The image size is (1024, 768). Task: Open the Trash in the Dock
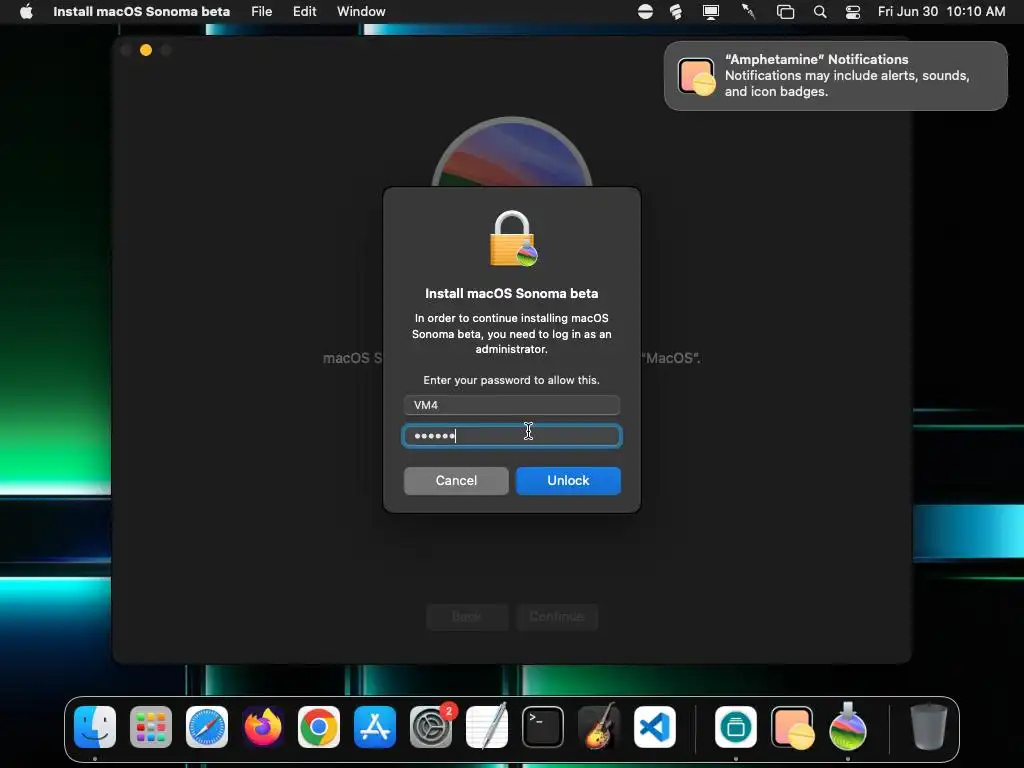(x=929, y=726)
